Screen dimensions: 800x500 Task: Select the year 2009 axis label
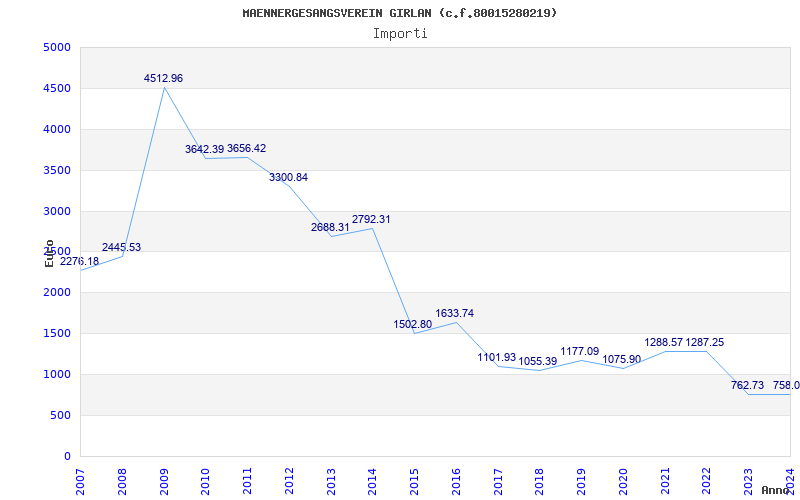(164, 481)
